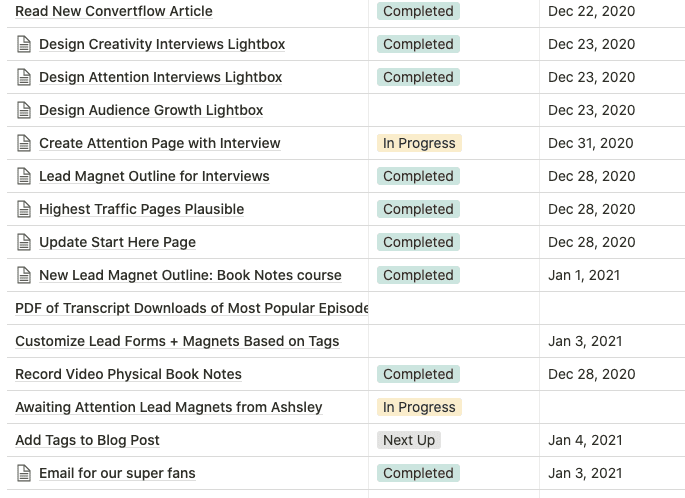Click page icon beside Design Creativity Interviews Lightbox
The height and width of the screenshot is (498, 685).
(x=24, y=44)
